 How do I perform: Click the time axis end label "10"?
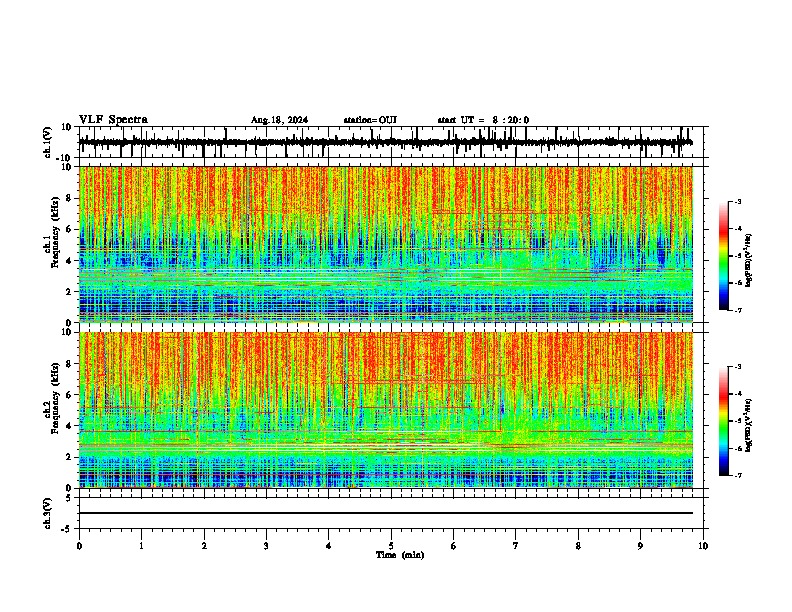703,546
